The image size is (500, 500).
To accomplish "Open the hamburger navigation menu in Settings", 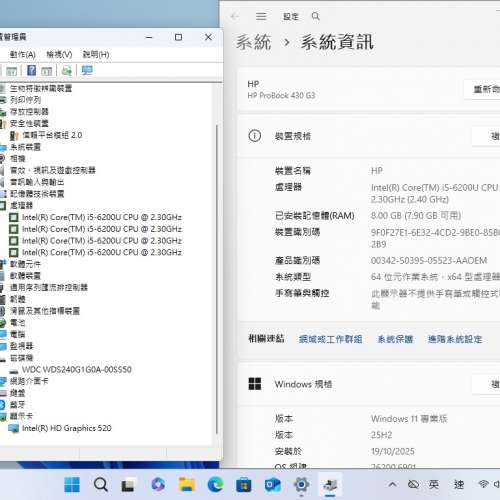I will click(261, 16).
